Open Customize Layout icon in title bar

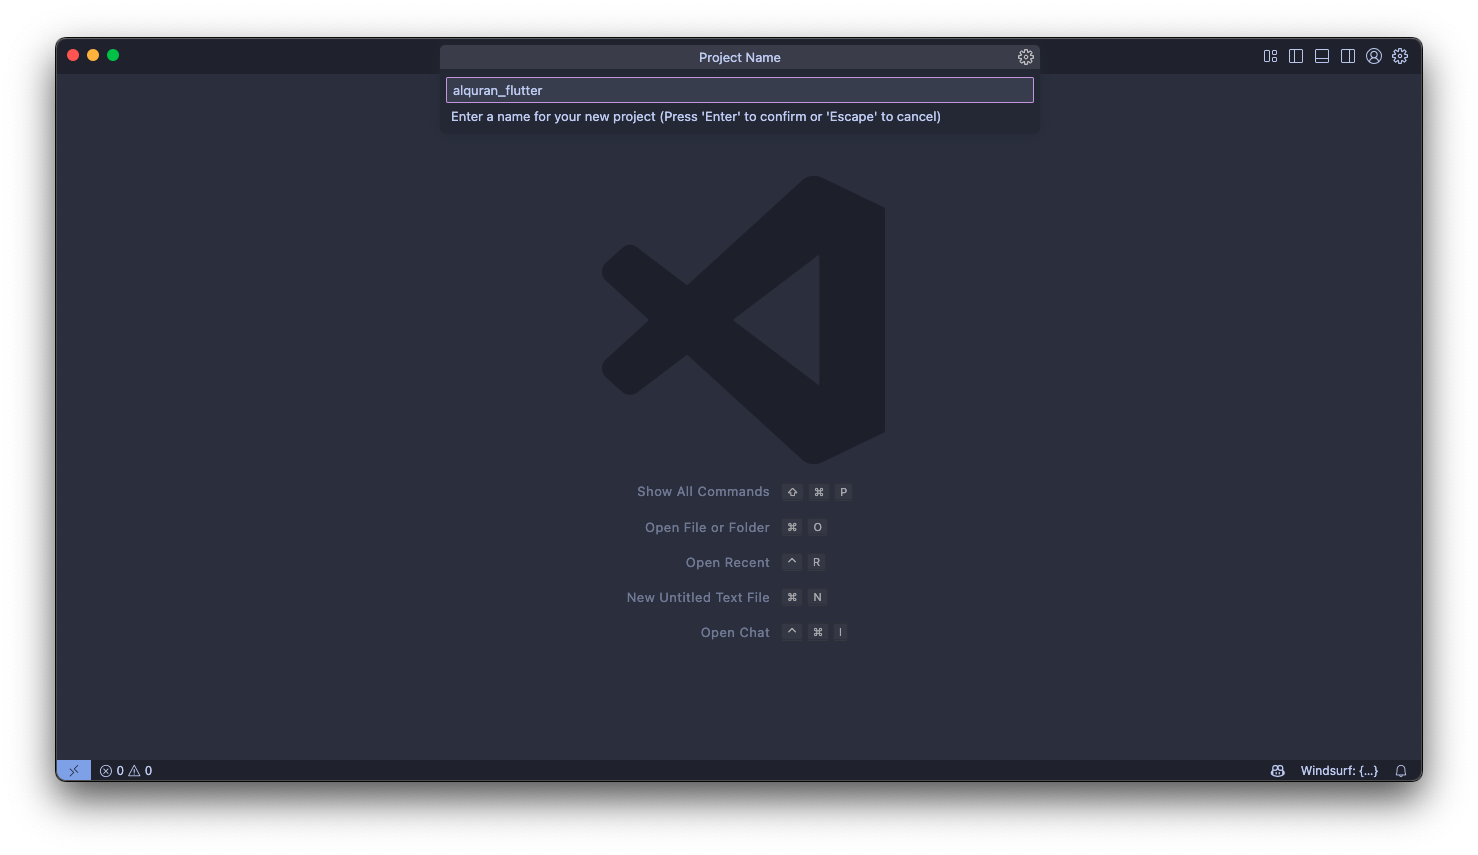click(x=1270, y=56)
